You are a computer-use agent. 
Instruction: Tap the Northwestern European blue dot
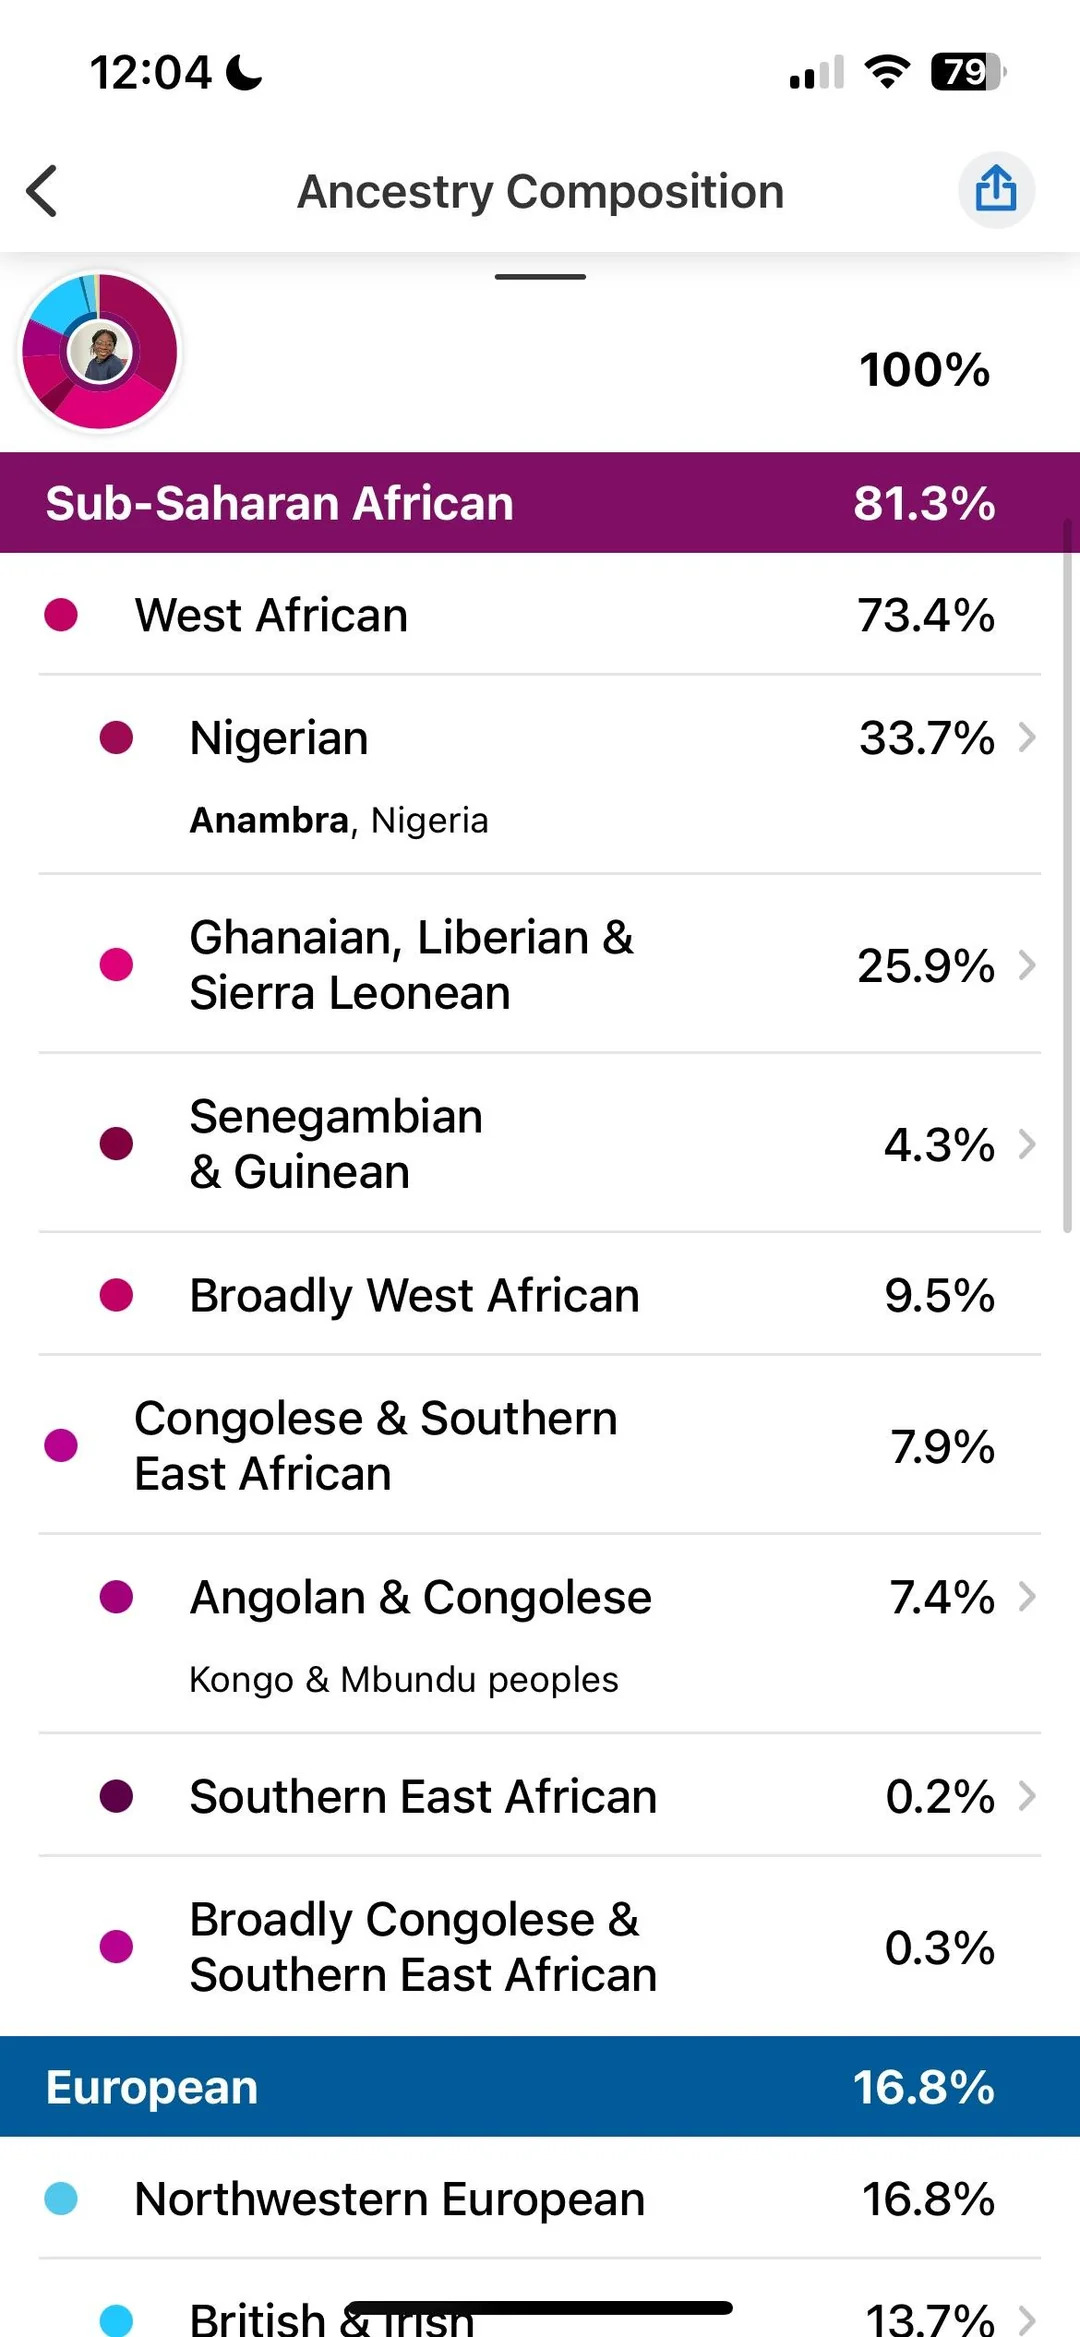pyautogui.click(x=61, y=2199)
